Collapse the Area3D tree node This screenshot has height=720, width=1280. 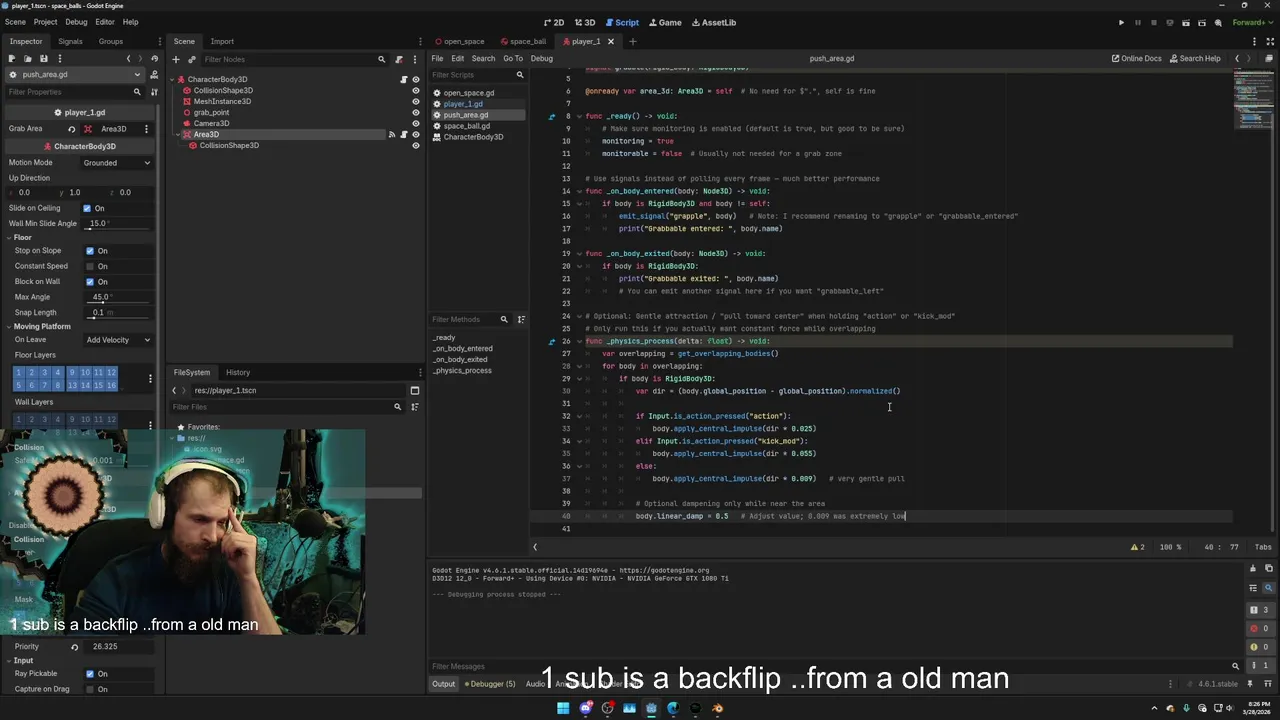coord(177,134)
